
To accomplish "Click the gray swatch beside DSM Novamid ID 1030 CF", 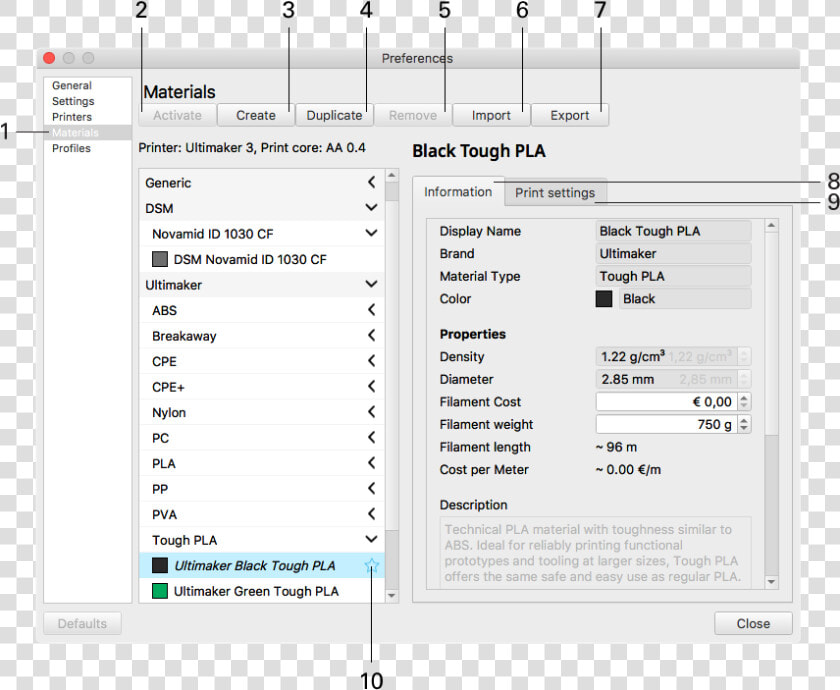I will 160,259.
